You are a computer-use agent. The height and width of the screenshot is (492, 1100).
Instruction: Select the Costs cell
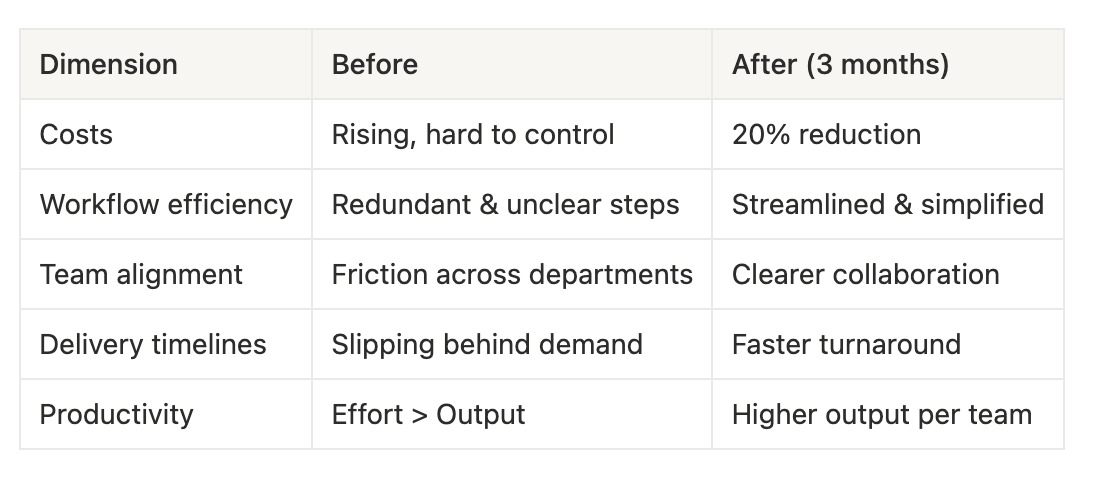(76, 135)
